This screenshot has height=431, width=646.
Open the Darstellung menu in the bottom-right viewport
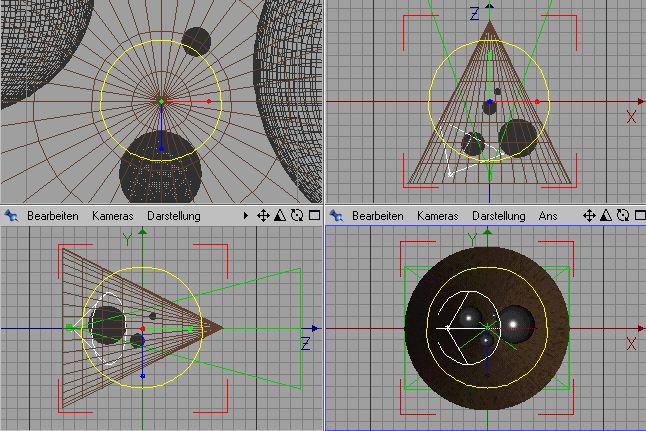click(499, 215)
